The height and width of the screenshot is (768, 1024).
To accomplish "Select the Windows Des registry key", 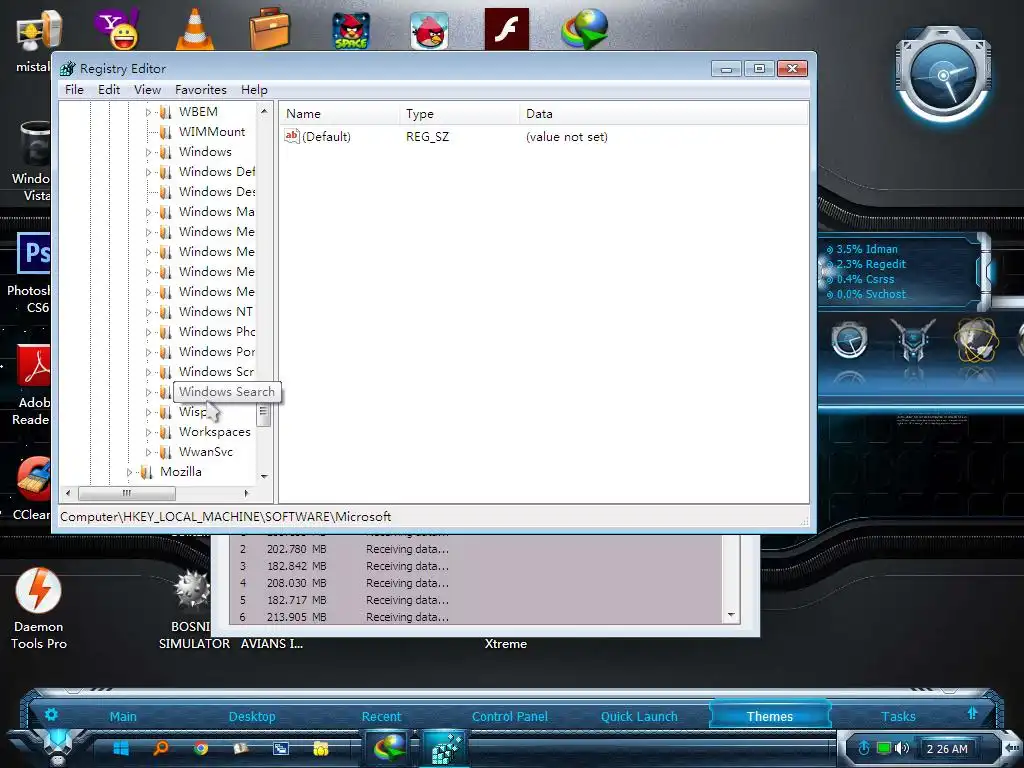I will click(x=217, y=192).
